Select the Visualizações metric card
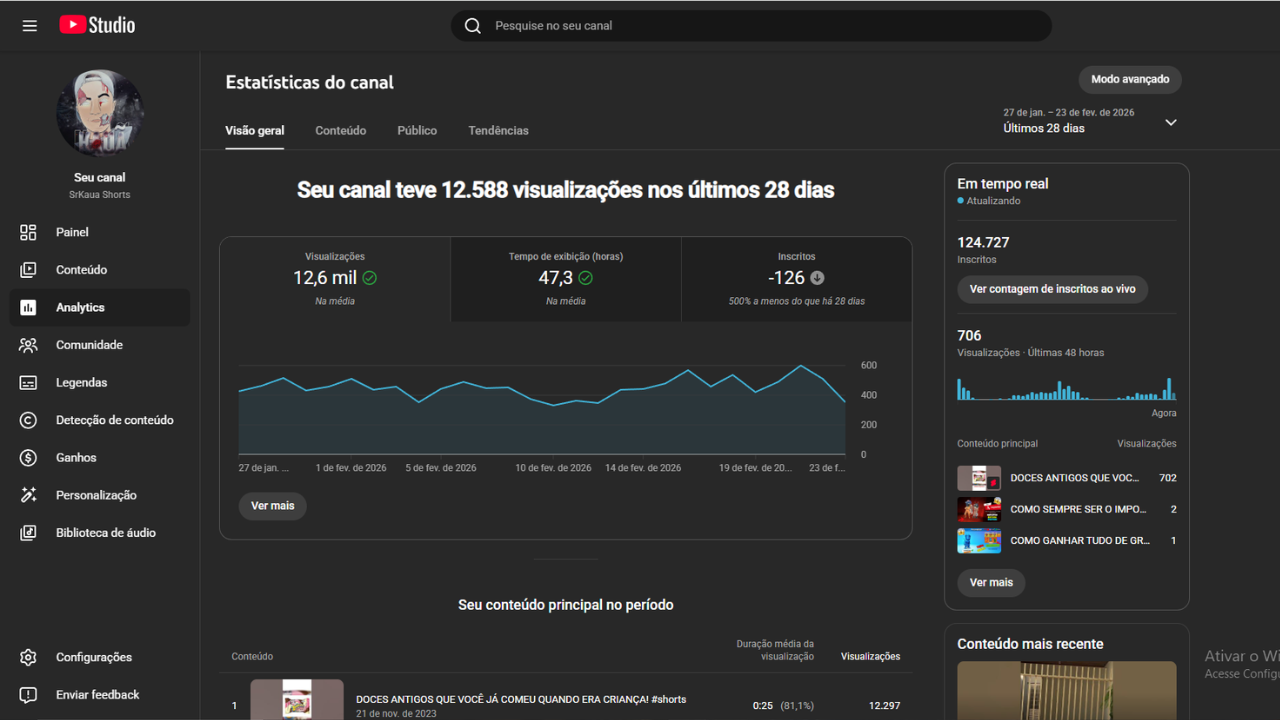This screenshot has width=1280, height=720. pos(335,279)
